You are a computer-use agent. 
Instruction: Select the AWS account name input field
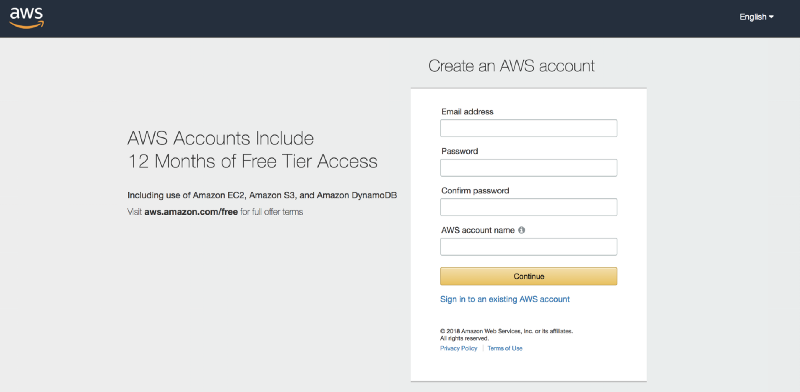tap(529, 247)
